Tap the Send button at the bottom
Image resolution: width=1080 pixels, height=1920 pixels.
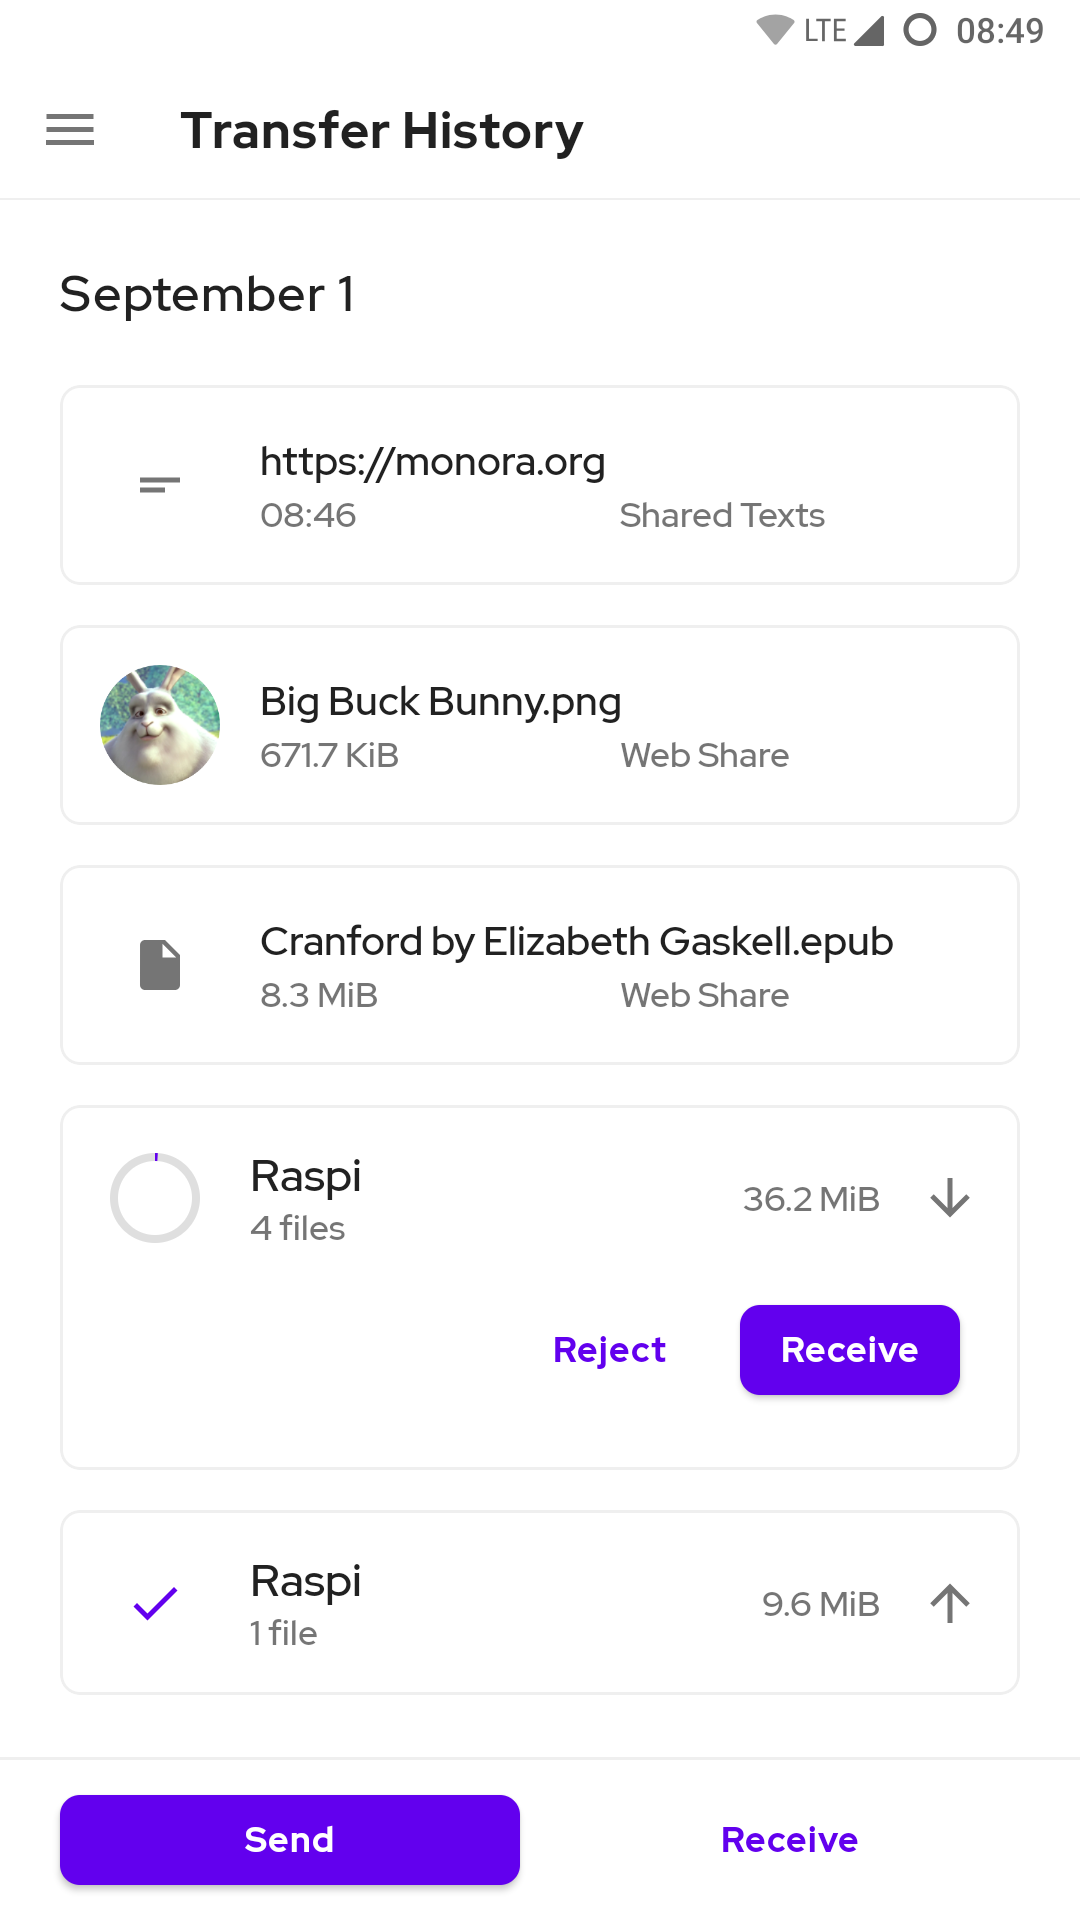[290, 1840]
